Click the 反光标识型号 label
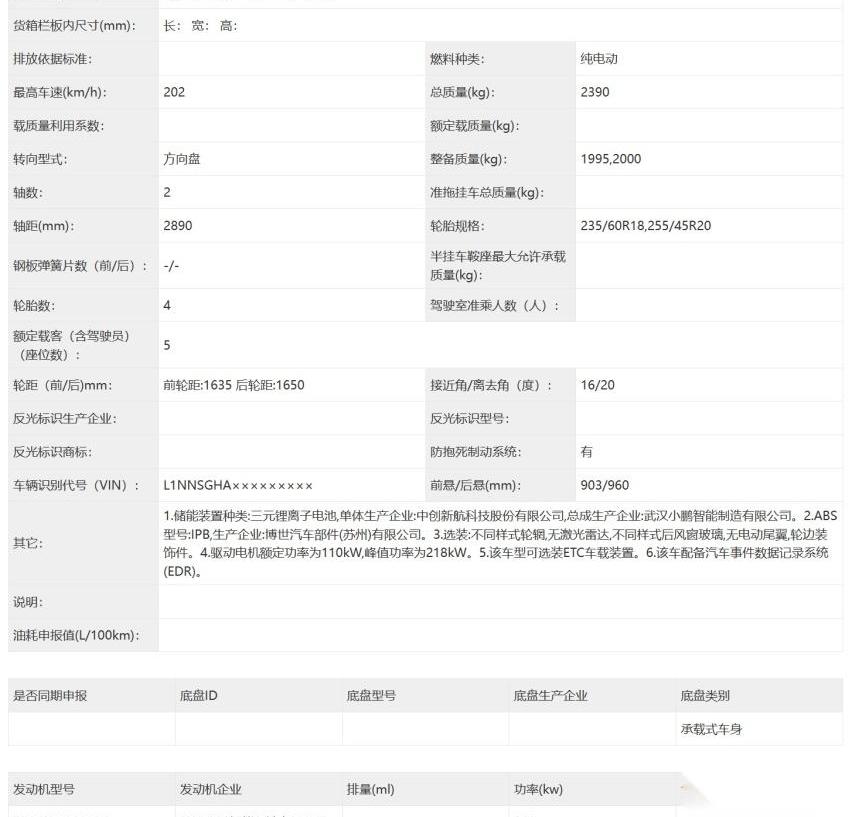The width and height of the screenshot is (852, 817). coord(469,418)
